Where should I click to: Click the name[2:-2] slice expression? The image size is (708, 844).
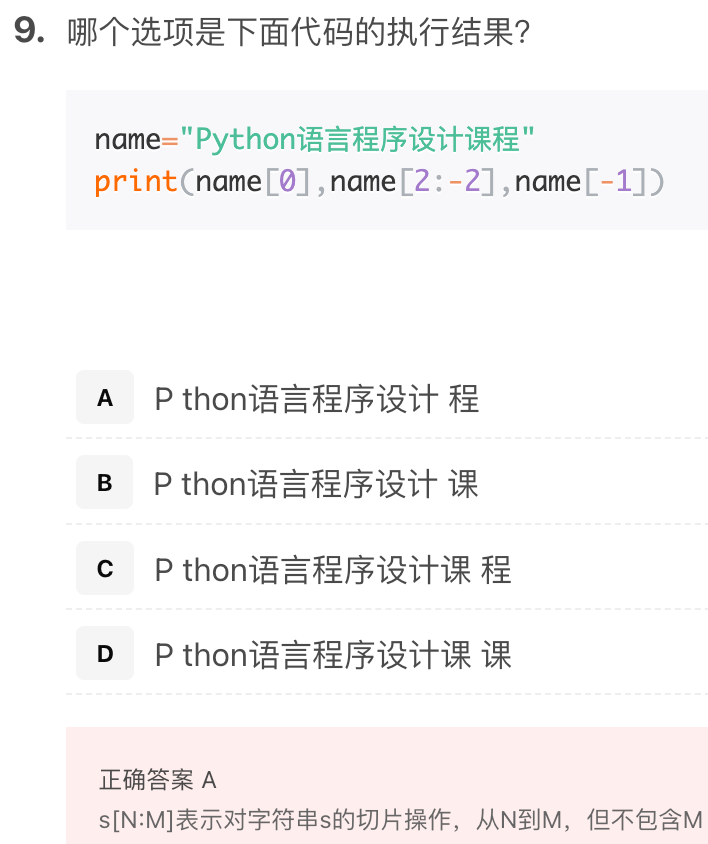coord(412,181)
